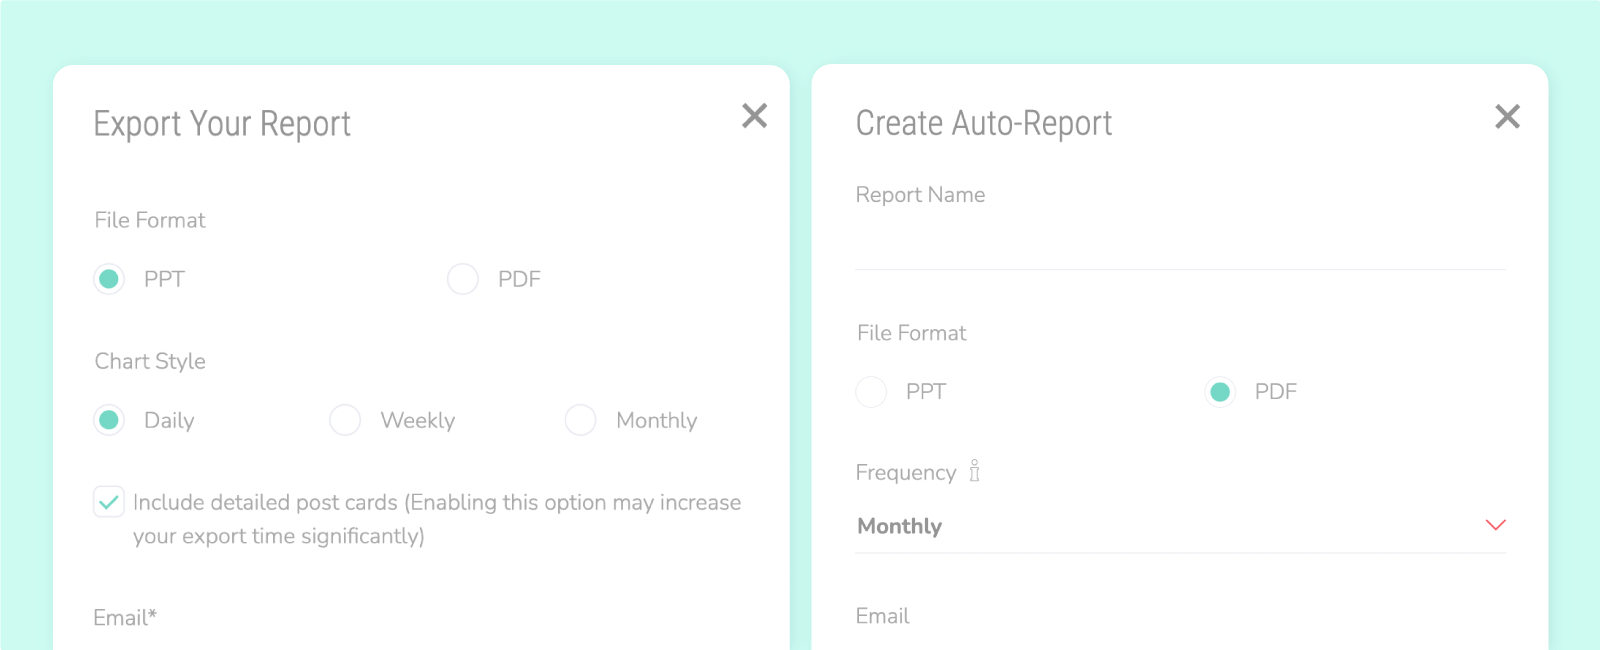The height and width of the screenshot is (650, 1600).
Task: Select the PDF file format for export
Action: (462, 279)
